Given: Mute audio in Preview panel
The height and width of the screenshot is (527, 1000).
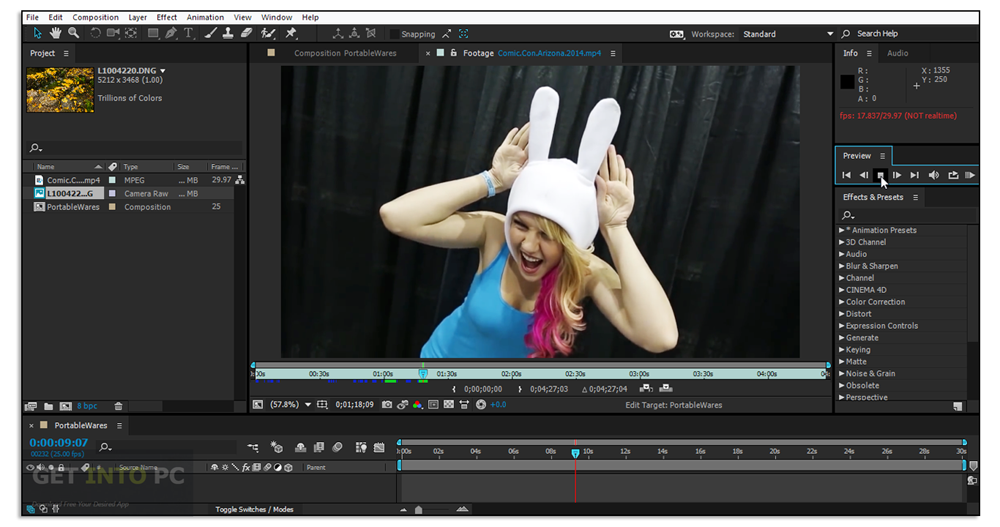Looking at the screenshot, I should point(933,176).
